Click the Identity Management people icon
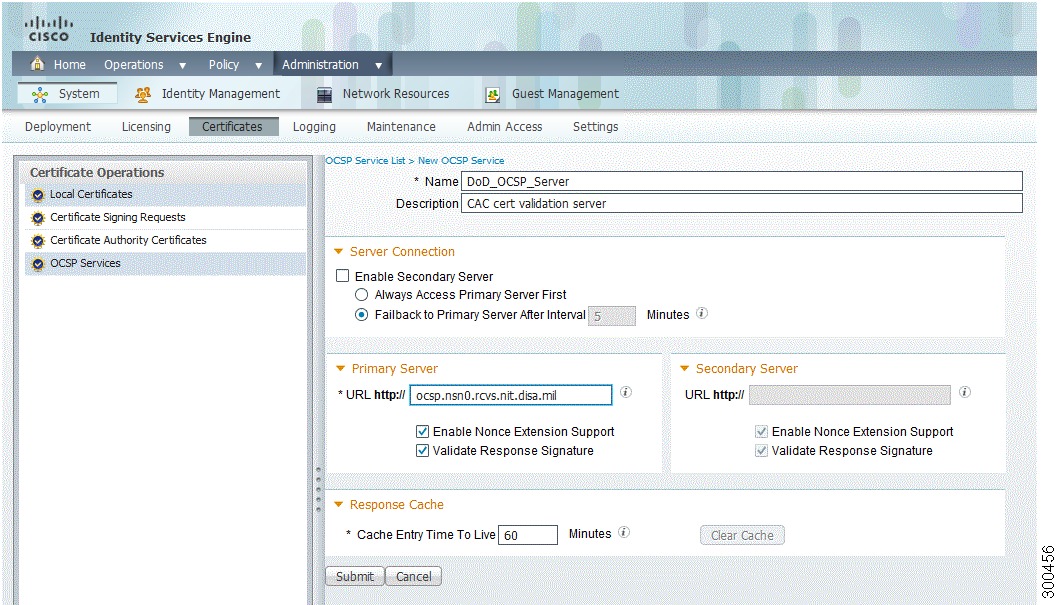This screenshot has height=605, width=1060. click(143, 95)
